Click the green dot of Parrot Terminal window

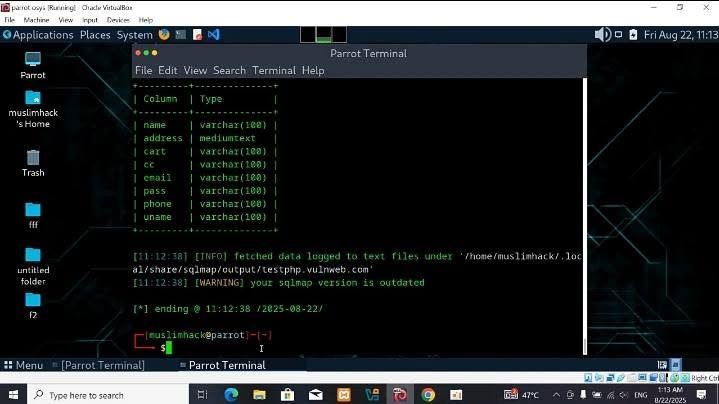click(146, 53)
